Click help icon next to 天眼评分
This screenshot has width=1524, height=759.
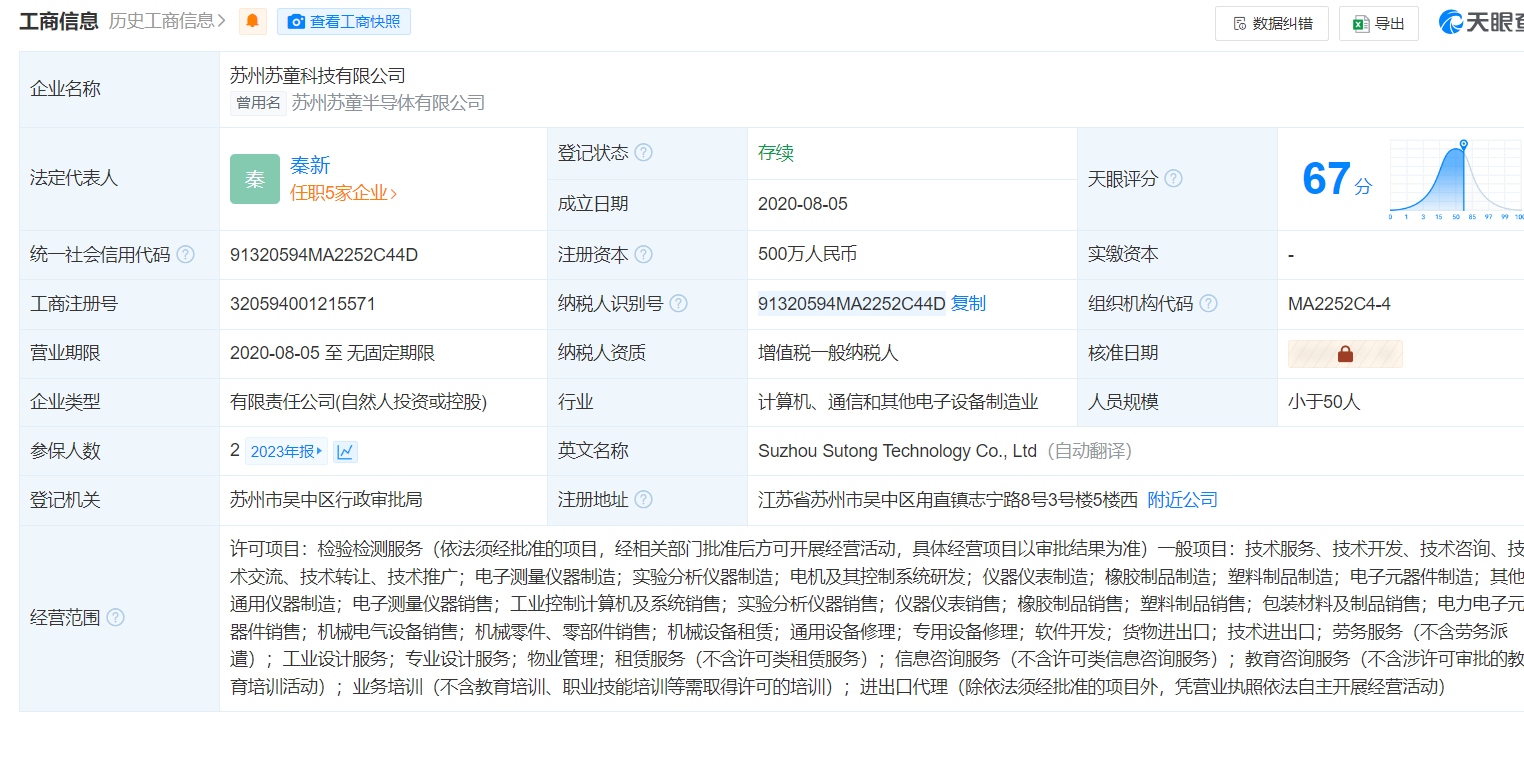[1173, 179]
